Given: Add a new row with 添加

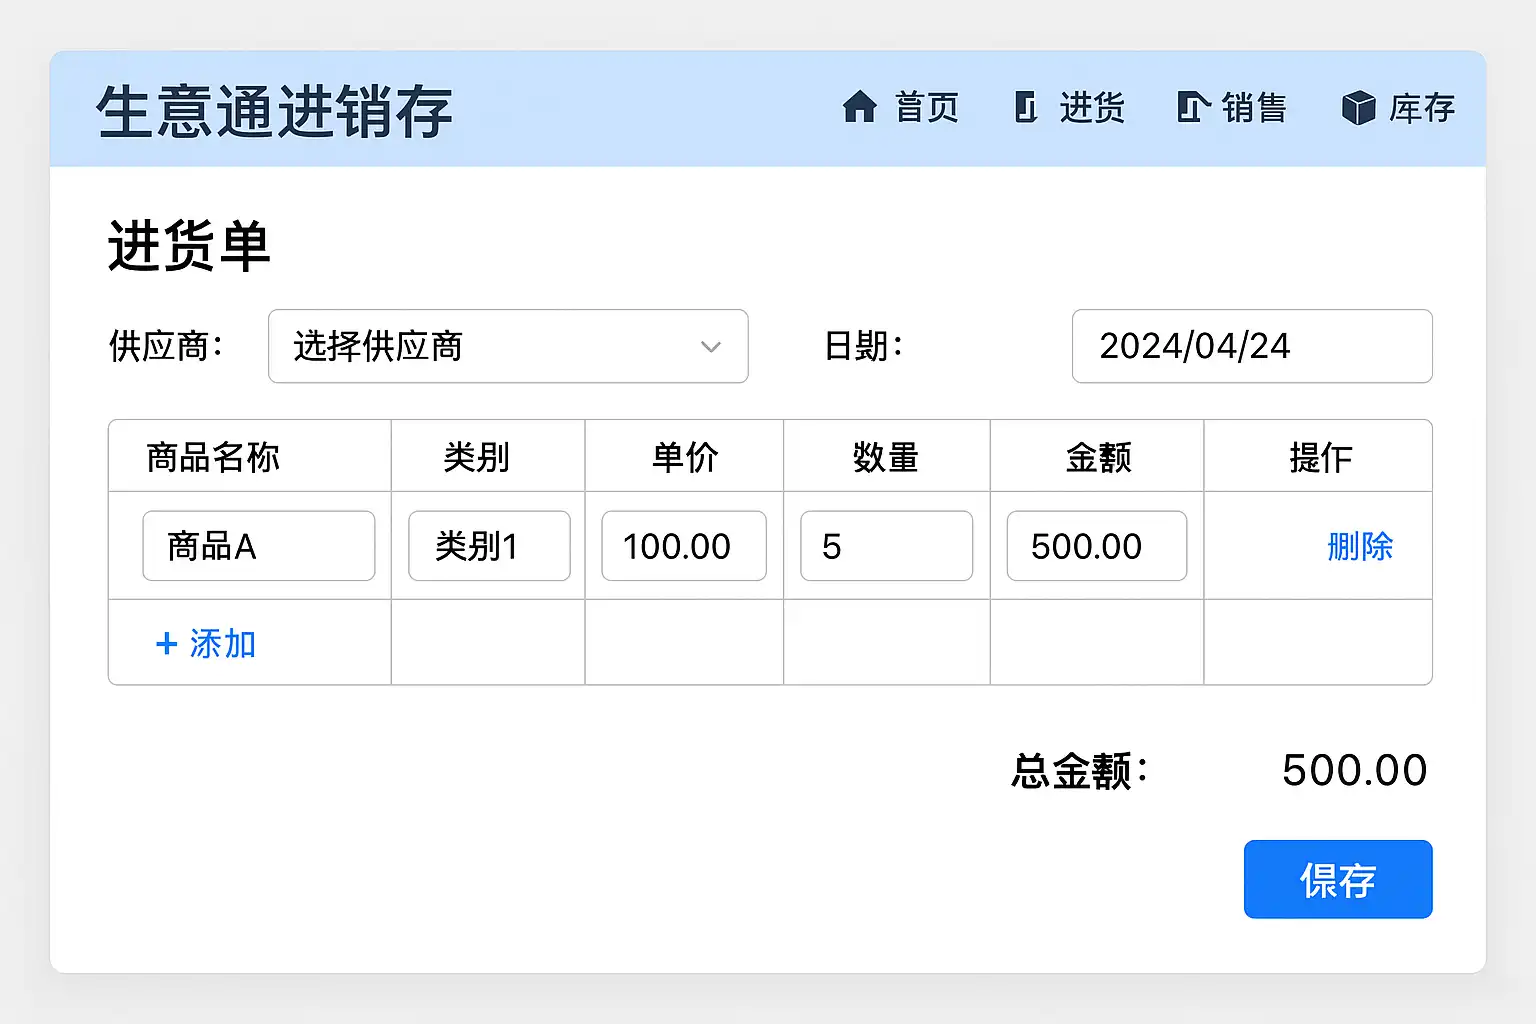Looking at the screenshot, I should pyautogui.click(x=222, y=644).
